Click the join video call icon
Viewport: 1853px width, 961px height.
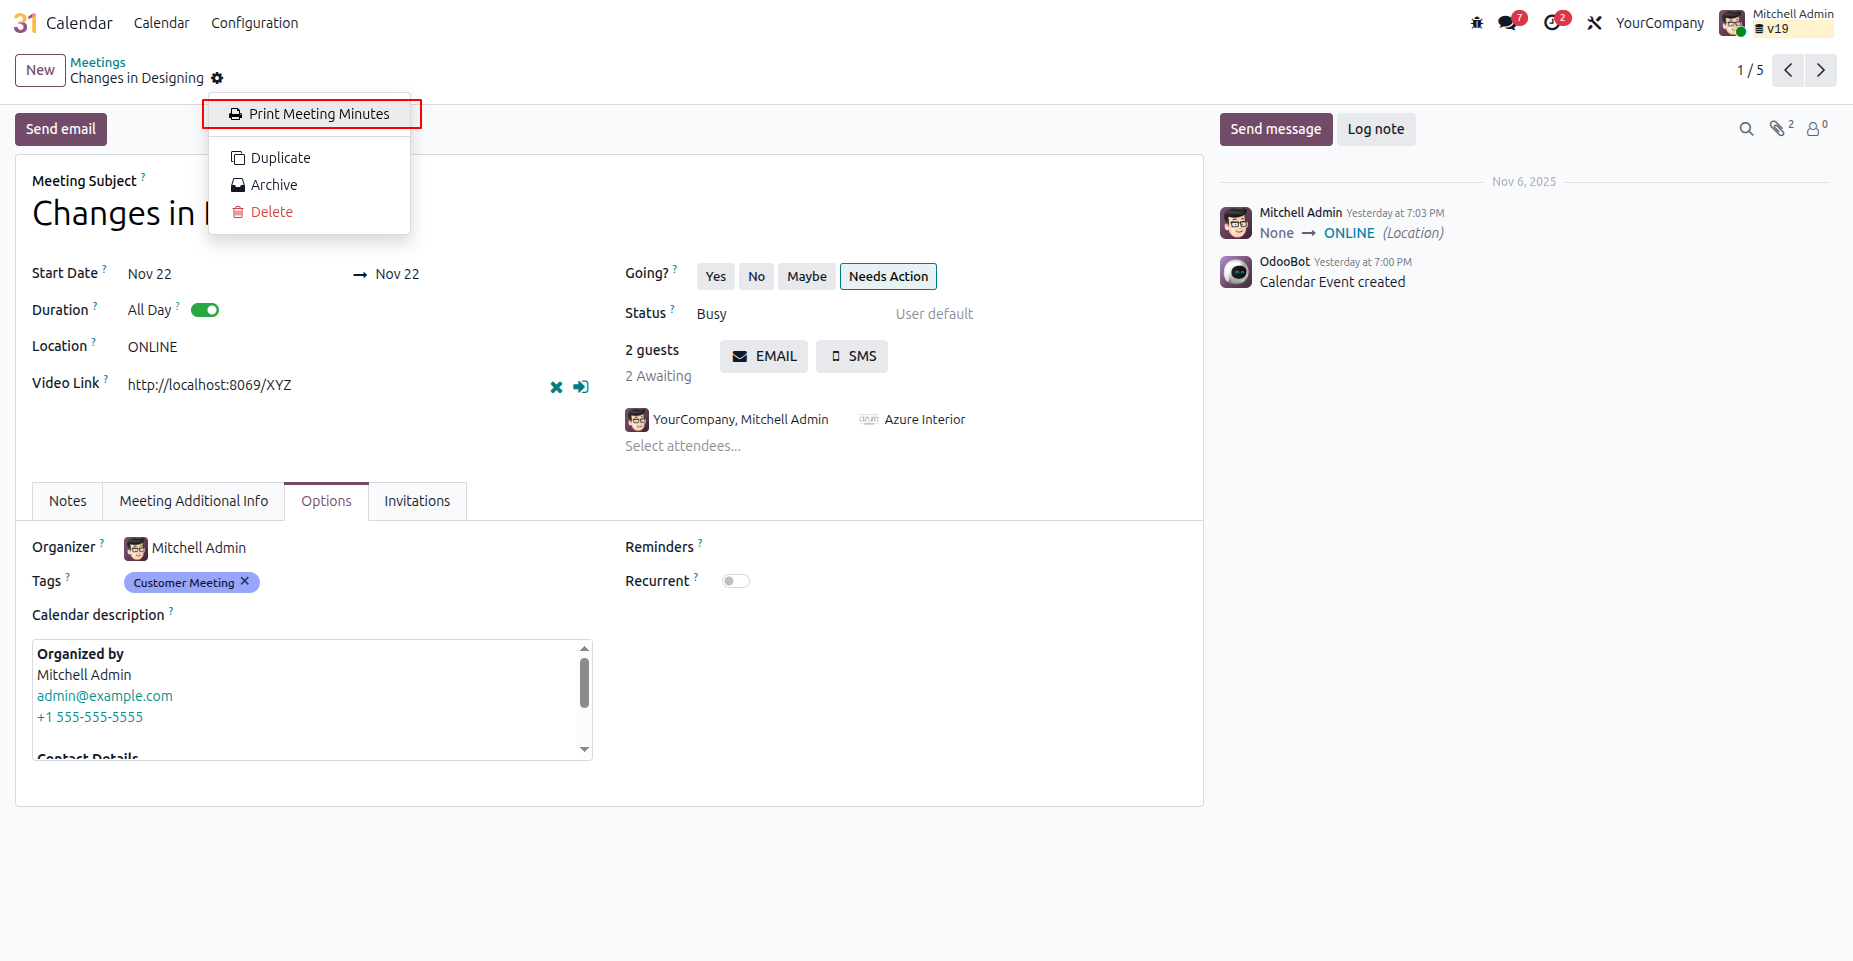(x=581, y=387)
